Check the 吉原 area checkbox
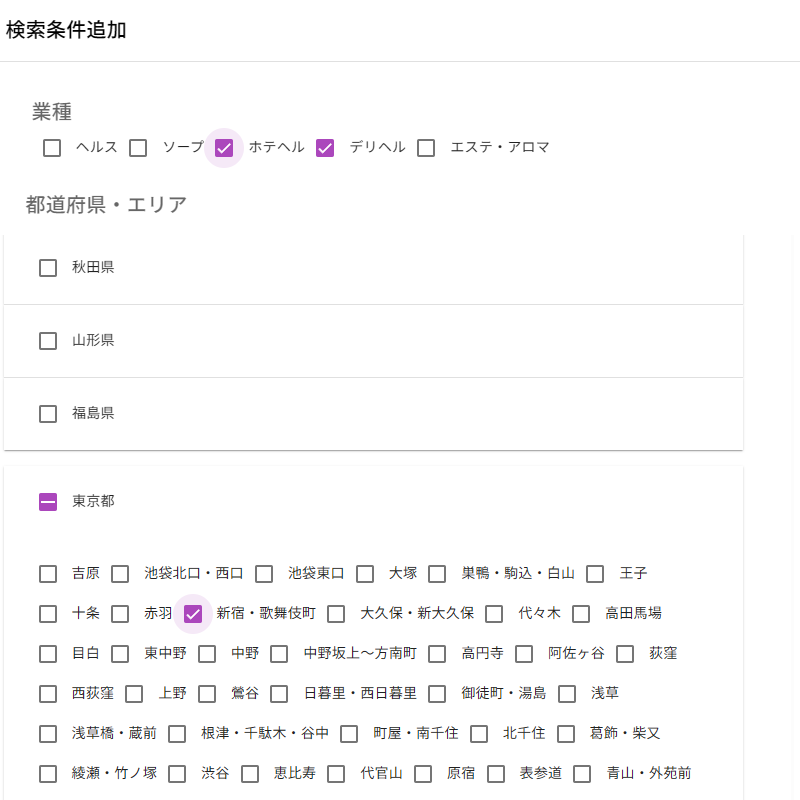 coord(48,574)
